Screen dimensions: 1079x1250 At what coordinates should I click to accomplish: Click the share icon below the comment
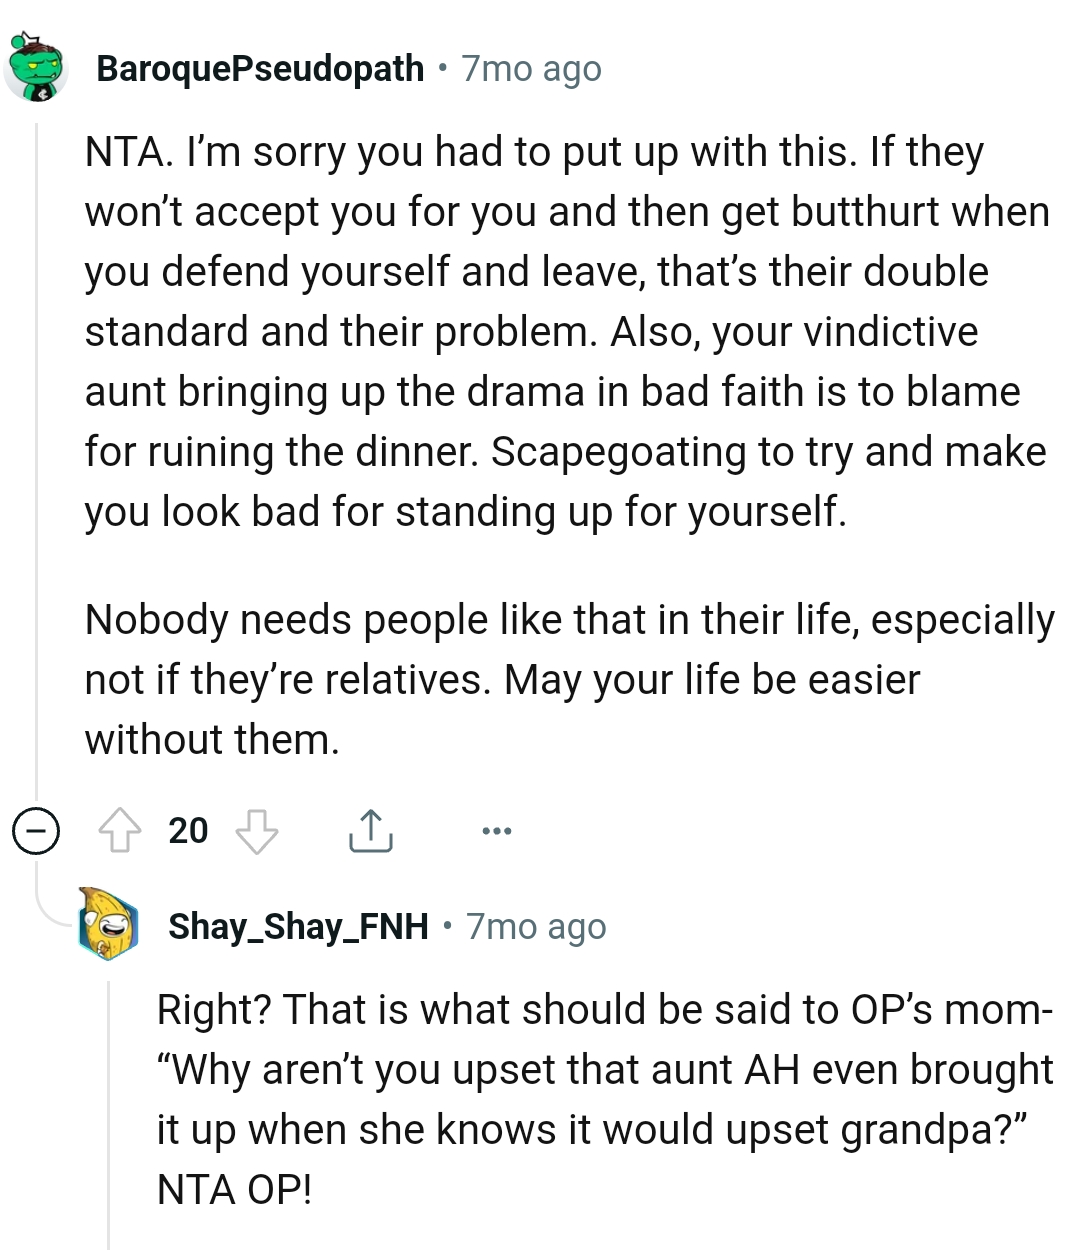370,830
